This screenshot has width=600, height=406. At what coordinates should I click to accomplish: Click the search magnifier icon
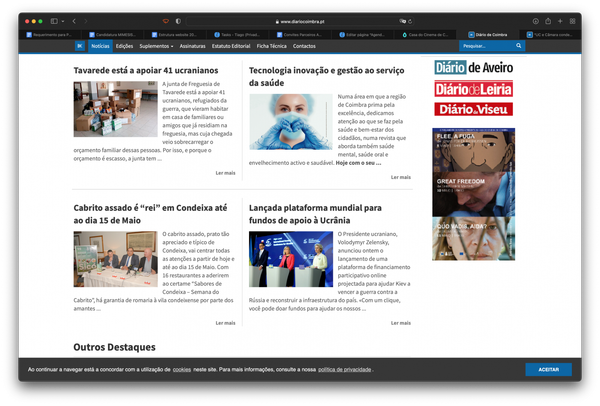(519, 46)
